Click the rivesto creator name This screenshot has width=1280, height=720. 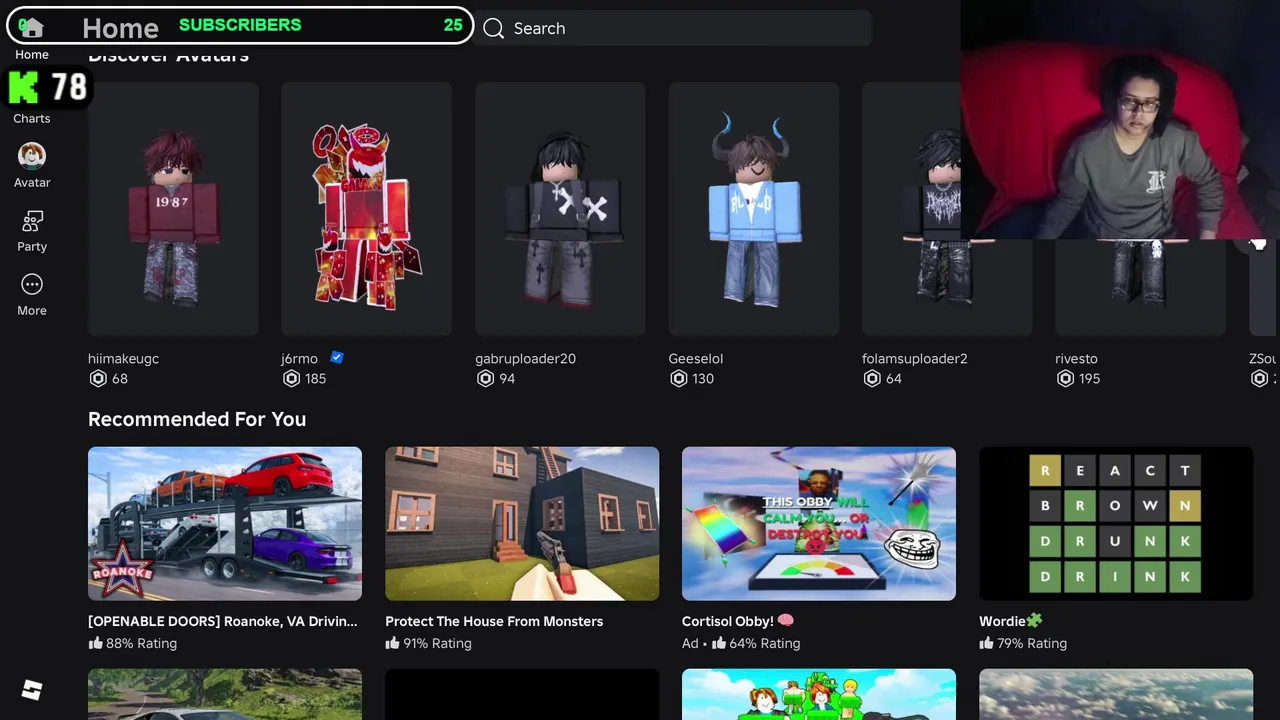tap(1076, 358)
